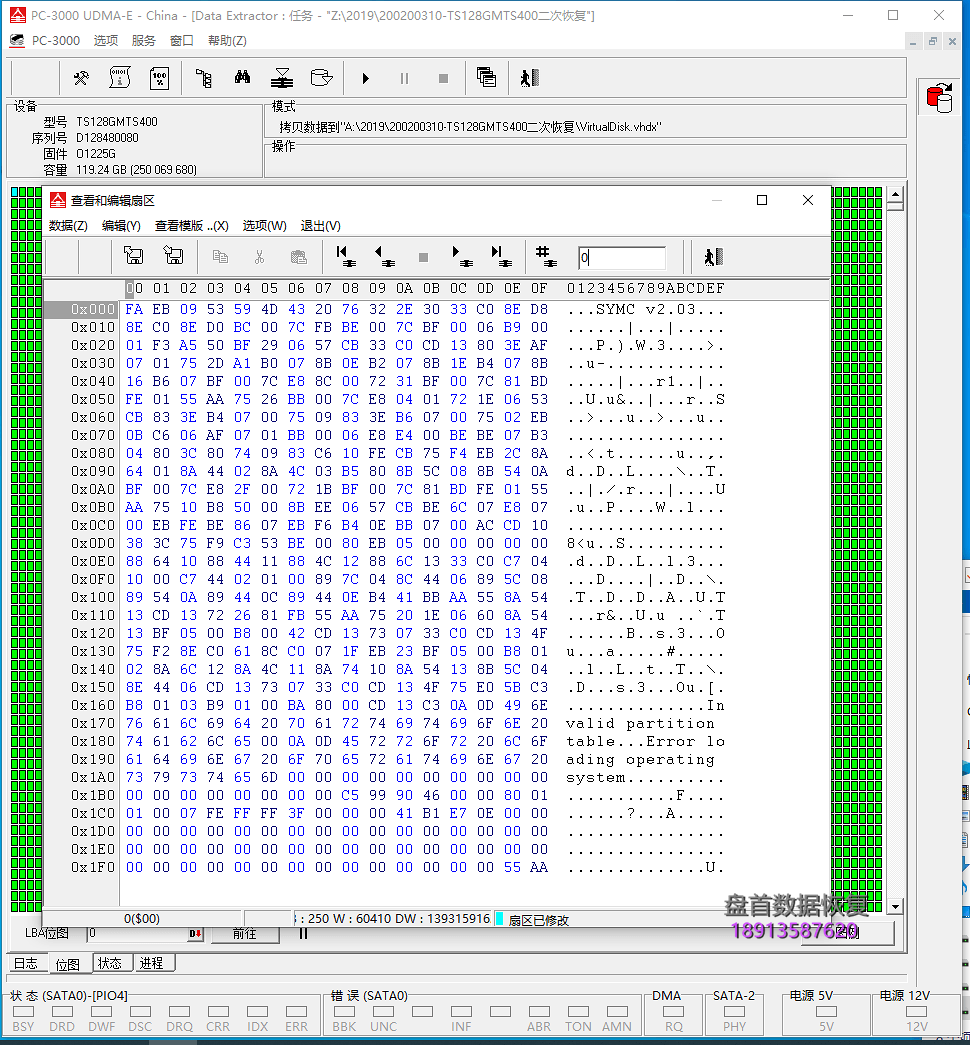Click the red database icon at top right
Viewport: 970px width, 1045px height.
[x=938, y=98]
